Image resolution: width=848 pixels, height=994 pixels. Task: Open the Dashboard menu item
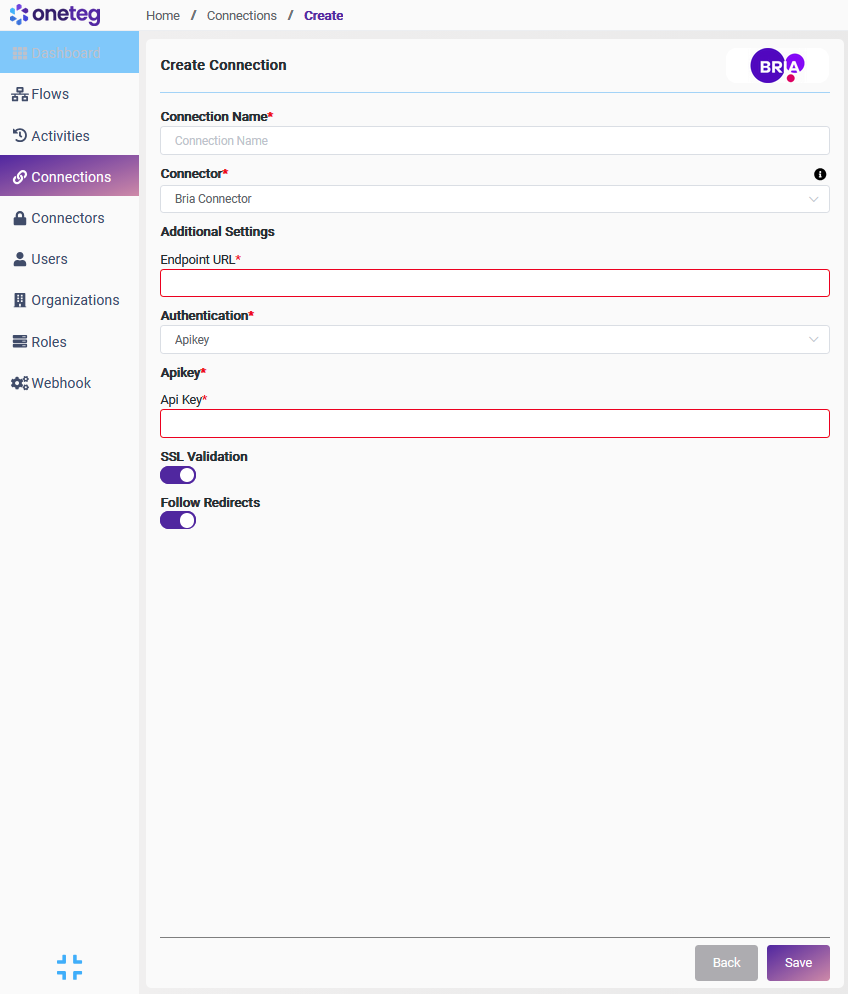tap(65, 53)
